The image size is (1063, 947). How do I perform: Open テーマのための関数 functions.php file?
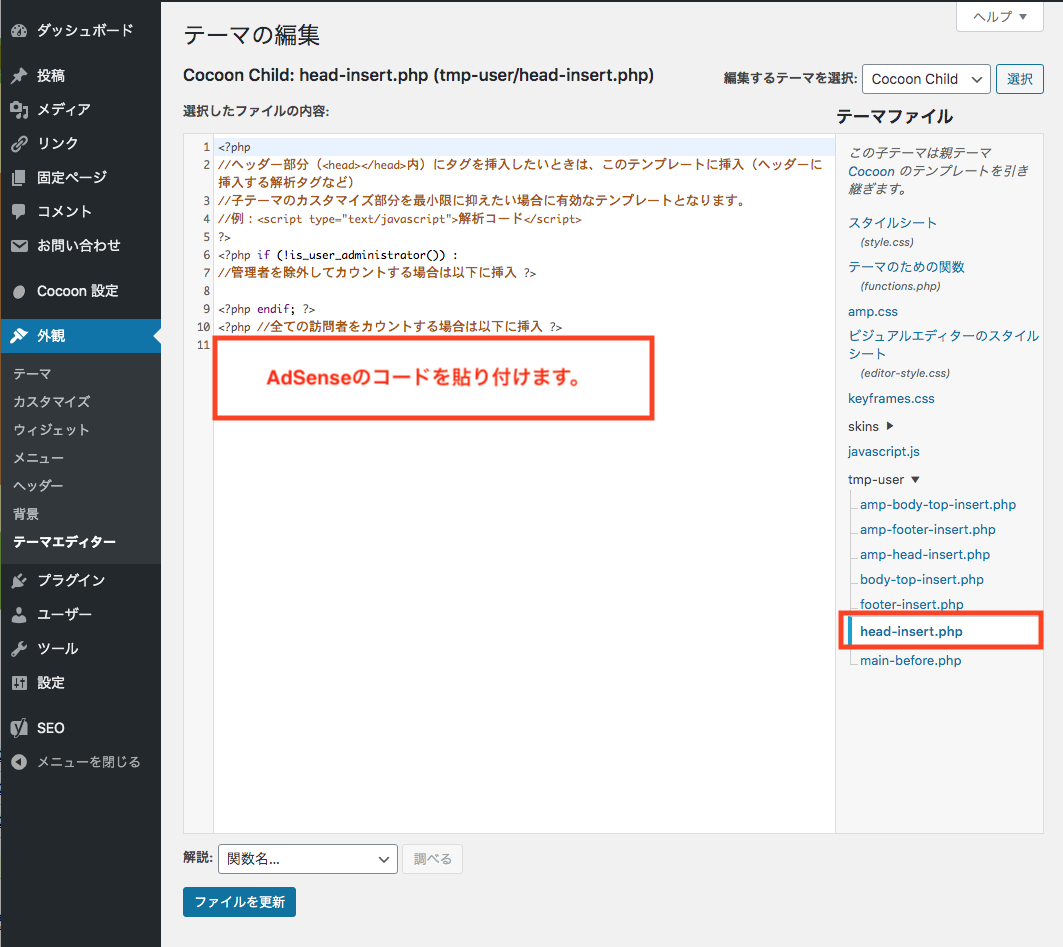click(906, 267)
